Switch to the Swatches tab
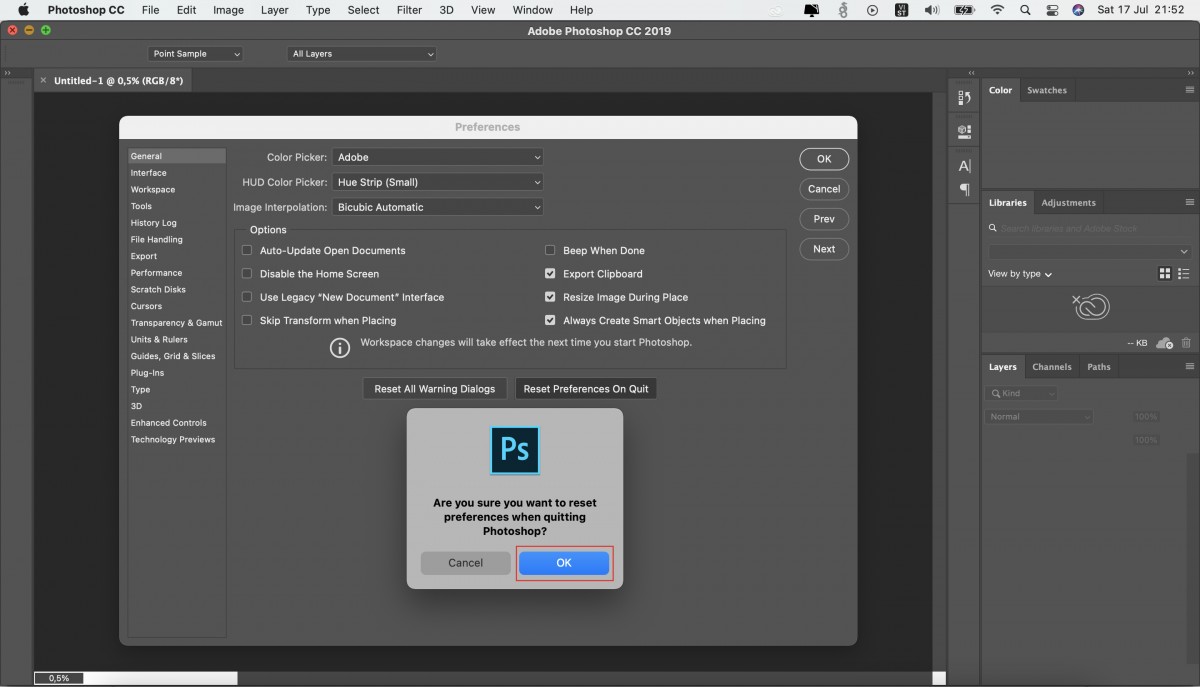This screenshot has height=687, width=1200. (1047, 90)
